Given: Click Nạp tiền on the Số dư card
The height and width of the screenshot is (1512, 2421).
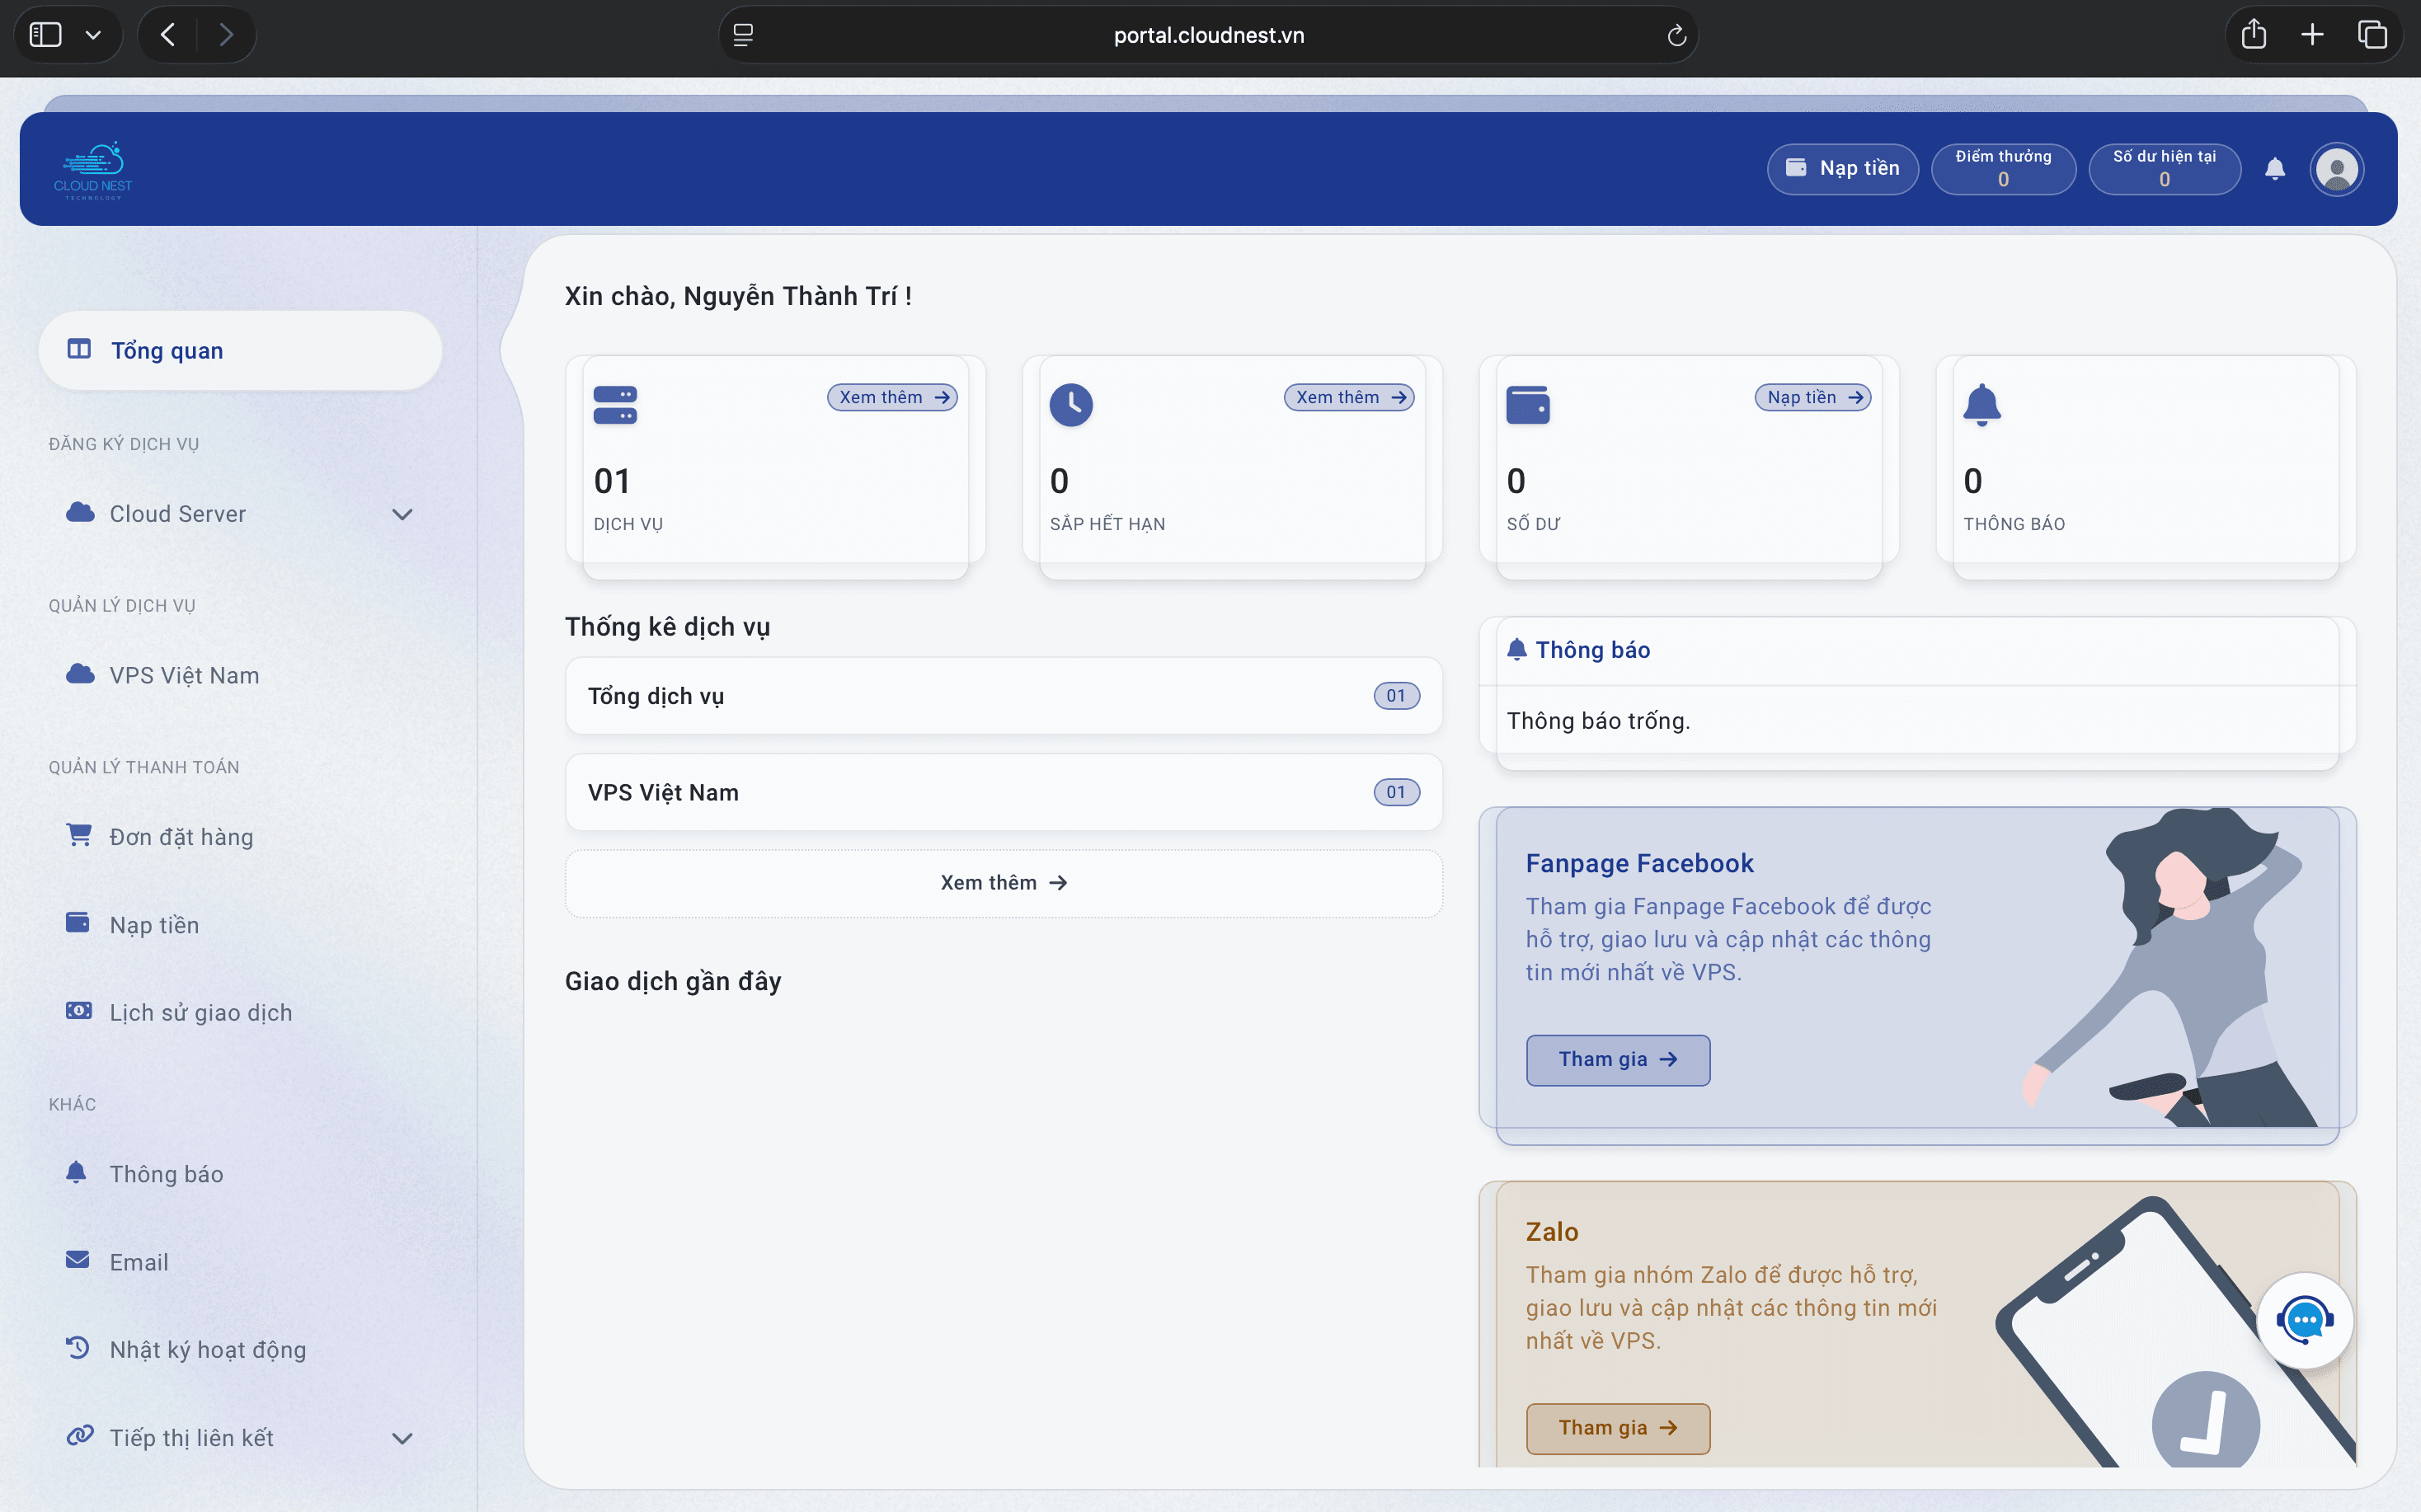Looking at the screenshot, I should point(1813,397).
